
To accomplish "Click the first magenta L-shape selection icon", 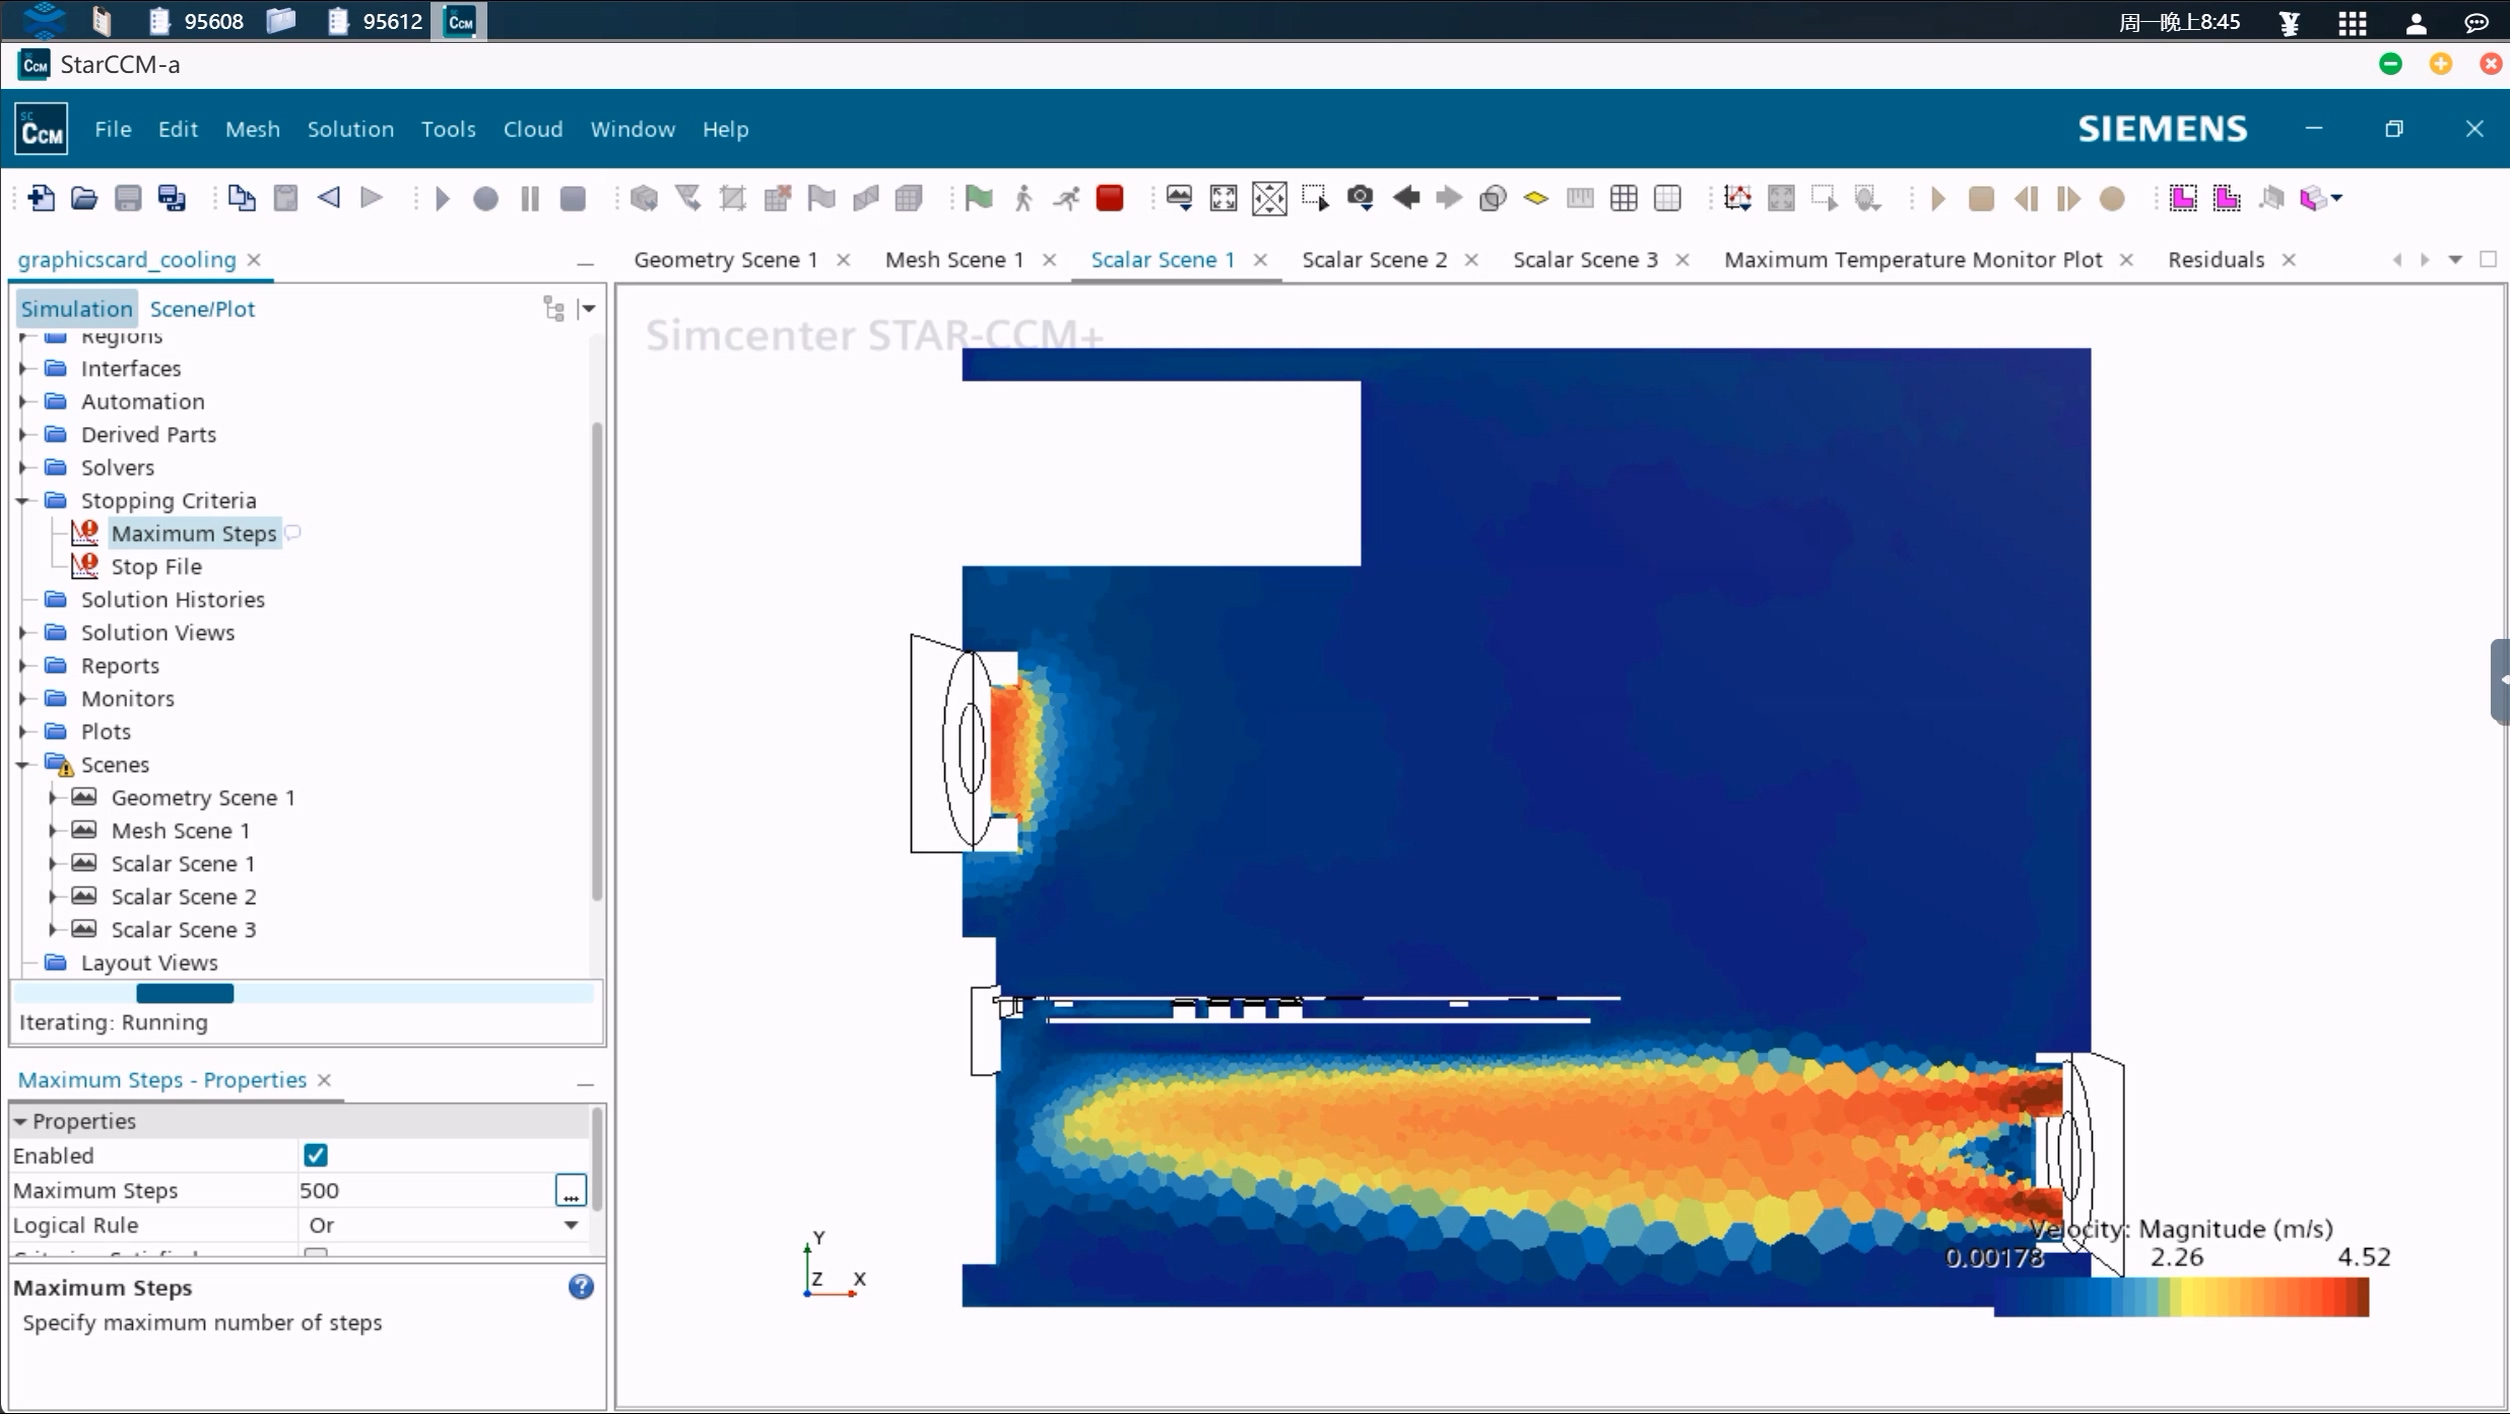I will pos(2183,198).
